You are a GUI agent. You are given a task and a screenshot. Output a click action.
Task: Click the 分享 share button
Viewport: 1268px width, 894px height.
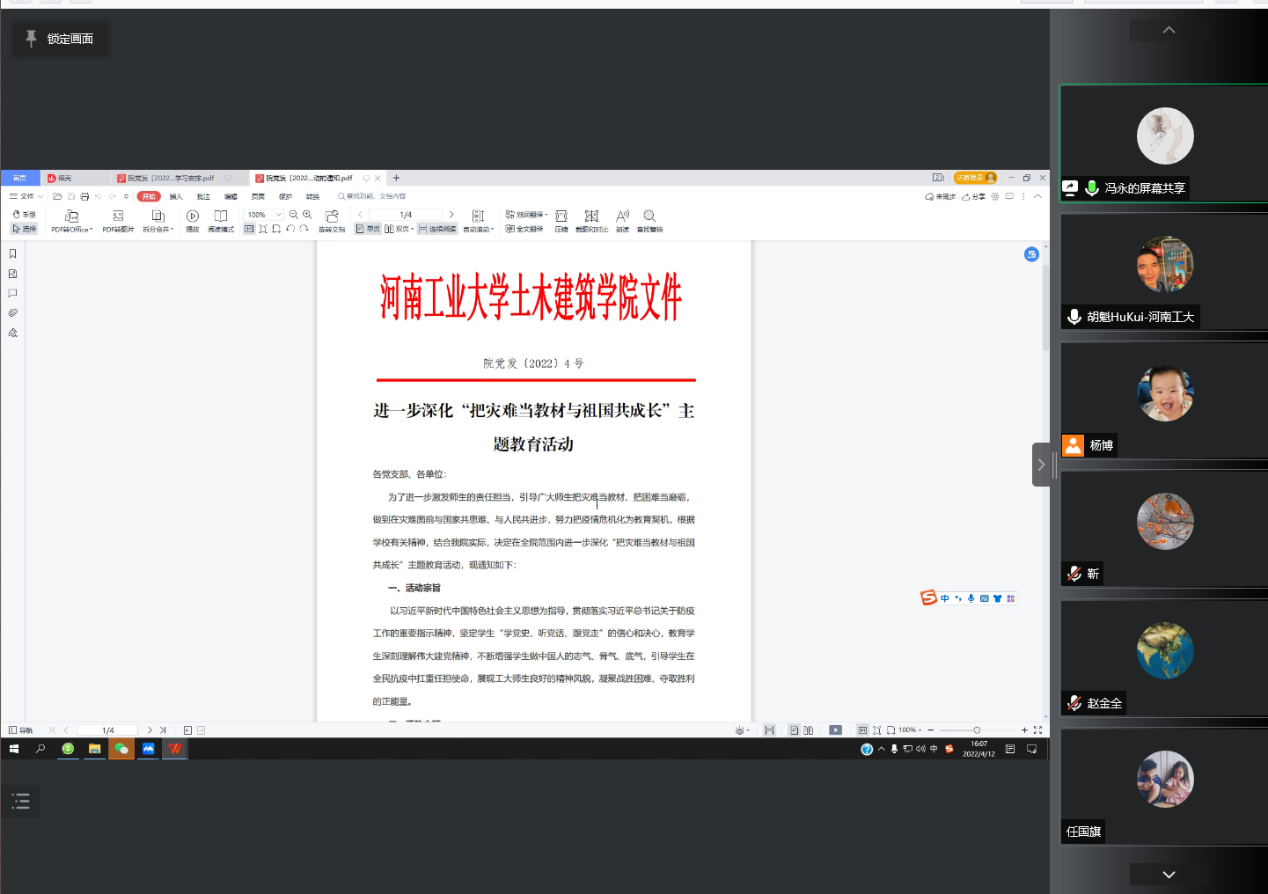point(973,197)
